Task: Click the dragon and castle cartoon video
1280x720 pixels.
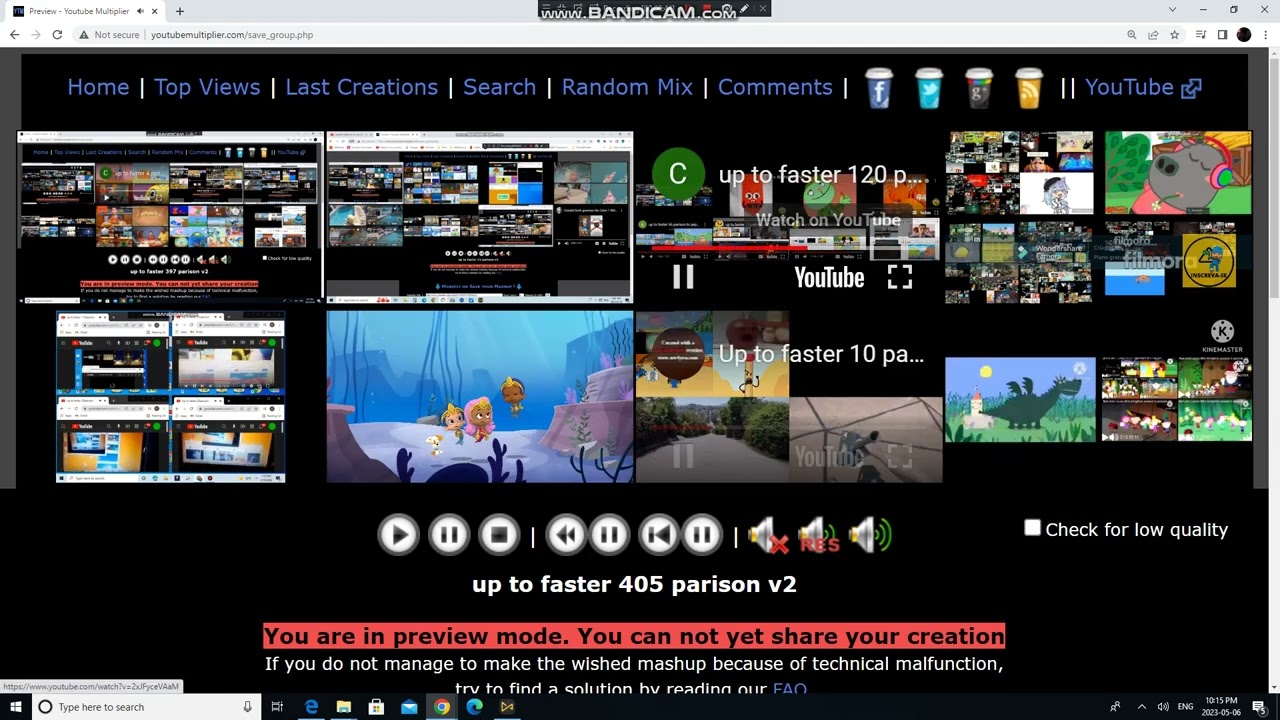Action: click(x=1020, y=399)
